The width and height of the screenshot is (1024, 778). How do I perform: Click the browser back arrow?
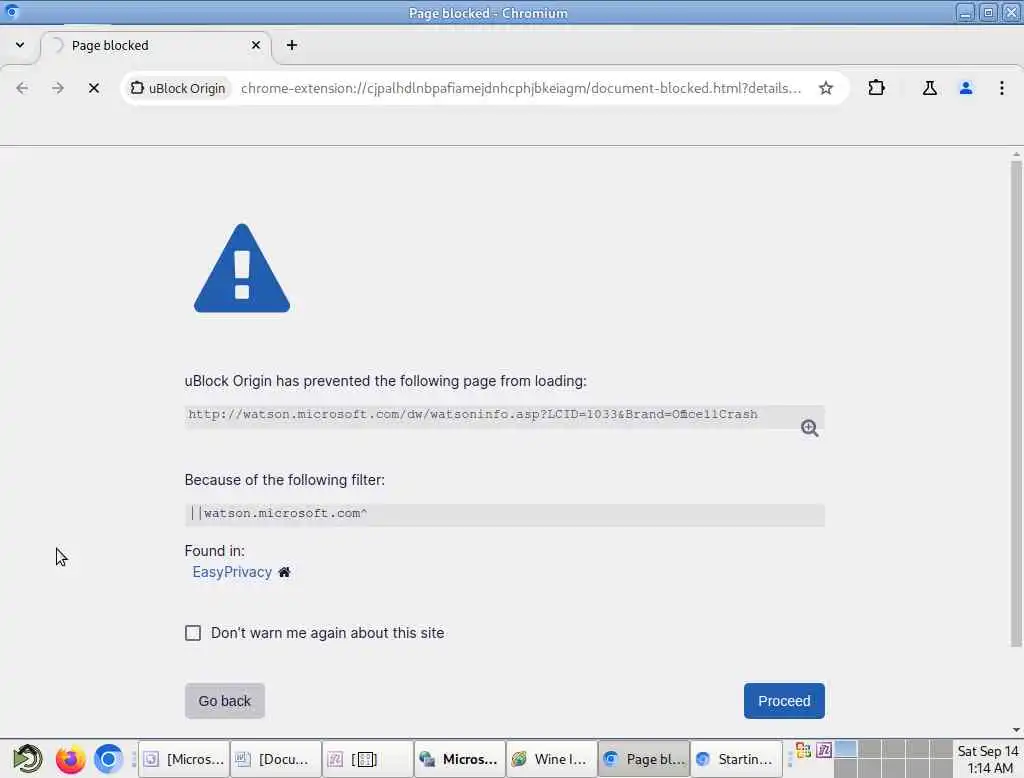pos(22,88)
